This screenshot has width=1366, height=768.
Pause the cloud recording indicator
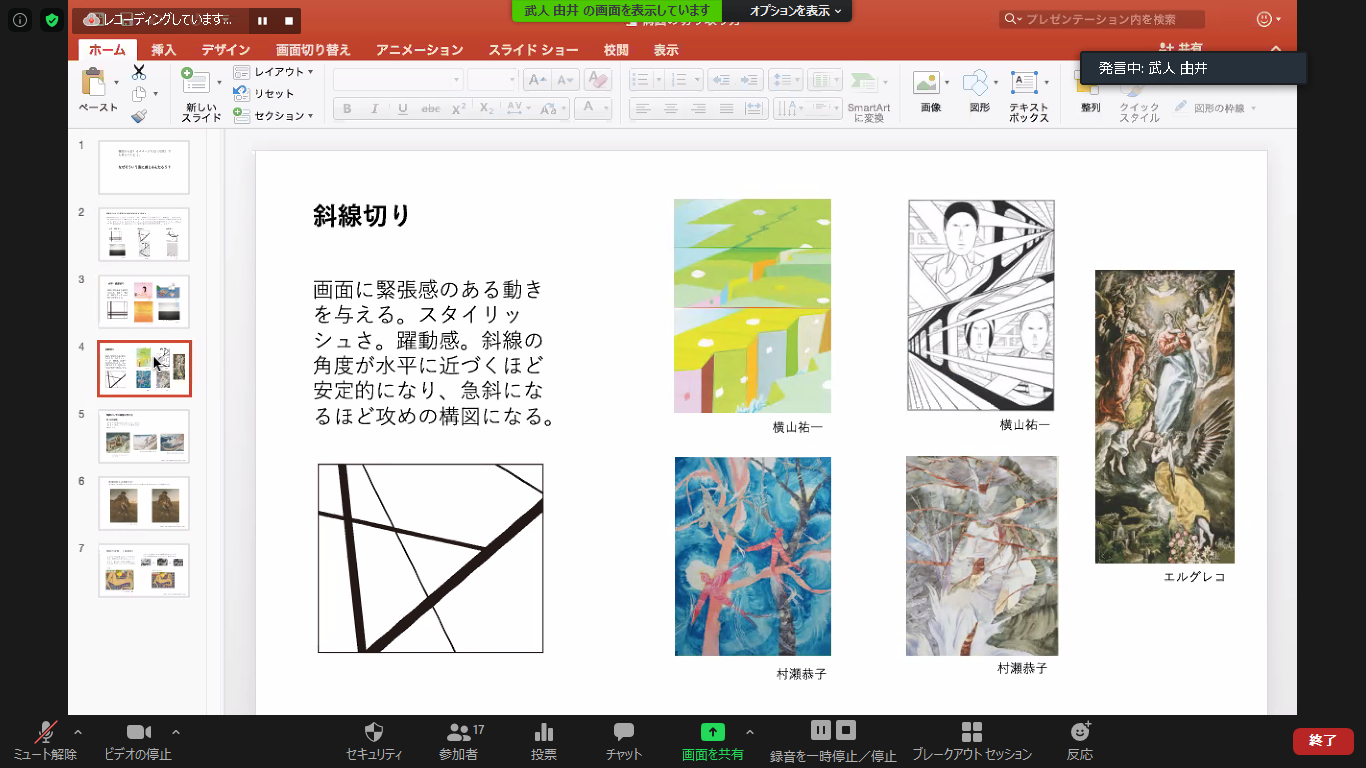(x=262, y=20)
